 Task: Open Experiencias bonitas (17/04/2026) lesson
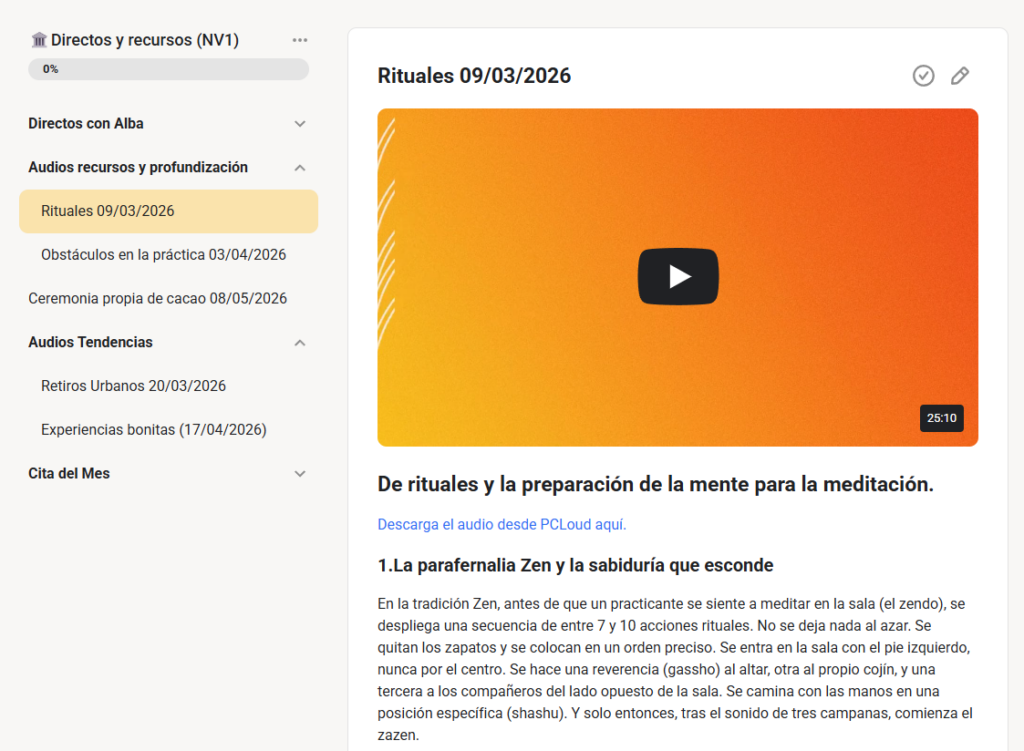[x=153, y=430]
